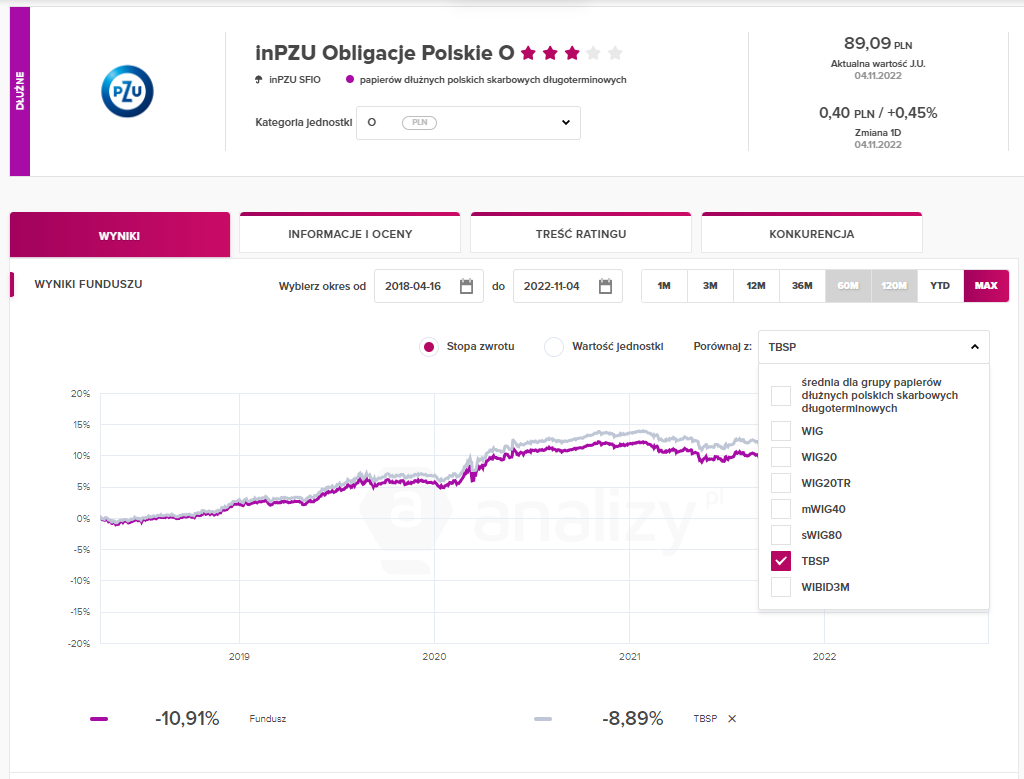Click the 120M period button
This screenshot has width=1024, height=779.
point(895,286)
